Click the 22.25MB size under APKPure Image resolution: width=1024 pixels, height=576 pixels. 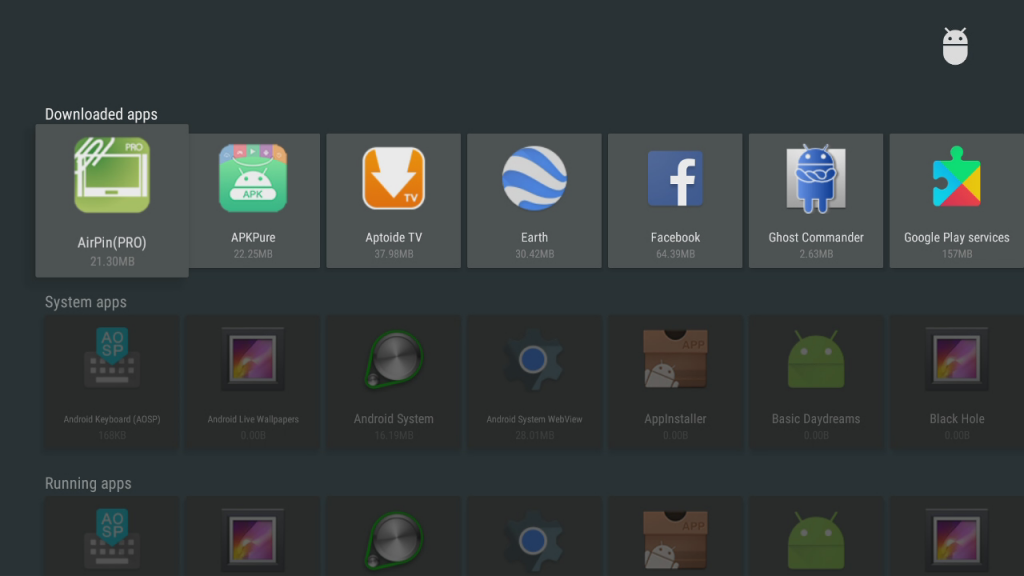pyautogui.click(x=253, y=254)
